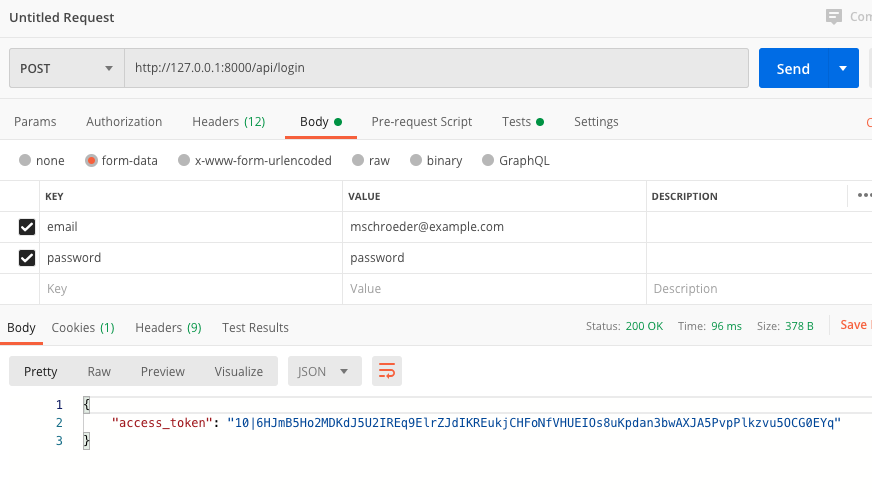872x497 pixels.
Task: Send the request with Send button
Action: pos(794,68)
